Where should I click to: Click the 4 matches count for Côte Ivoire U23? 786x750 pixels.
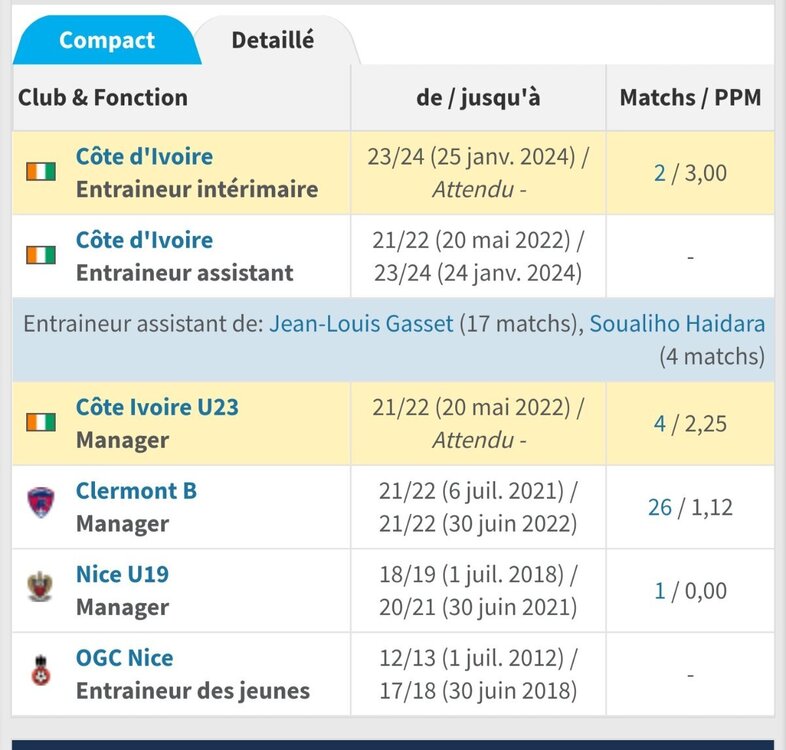(659, 424)
